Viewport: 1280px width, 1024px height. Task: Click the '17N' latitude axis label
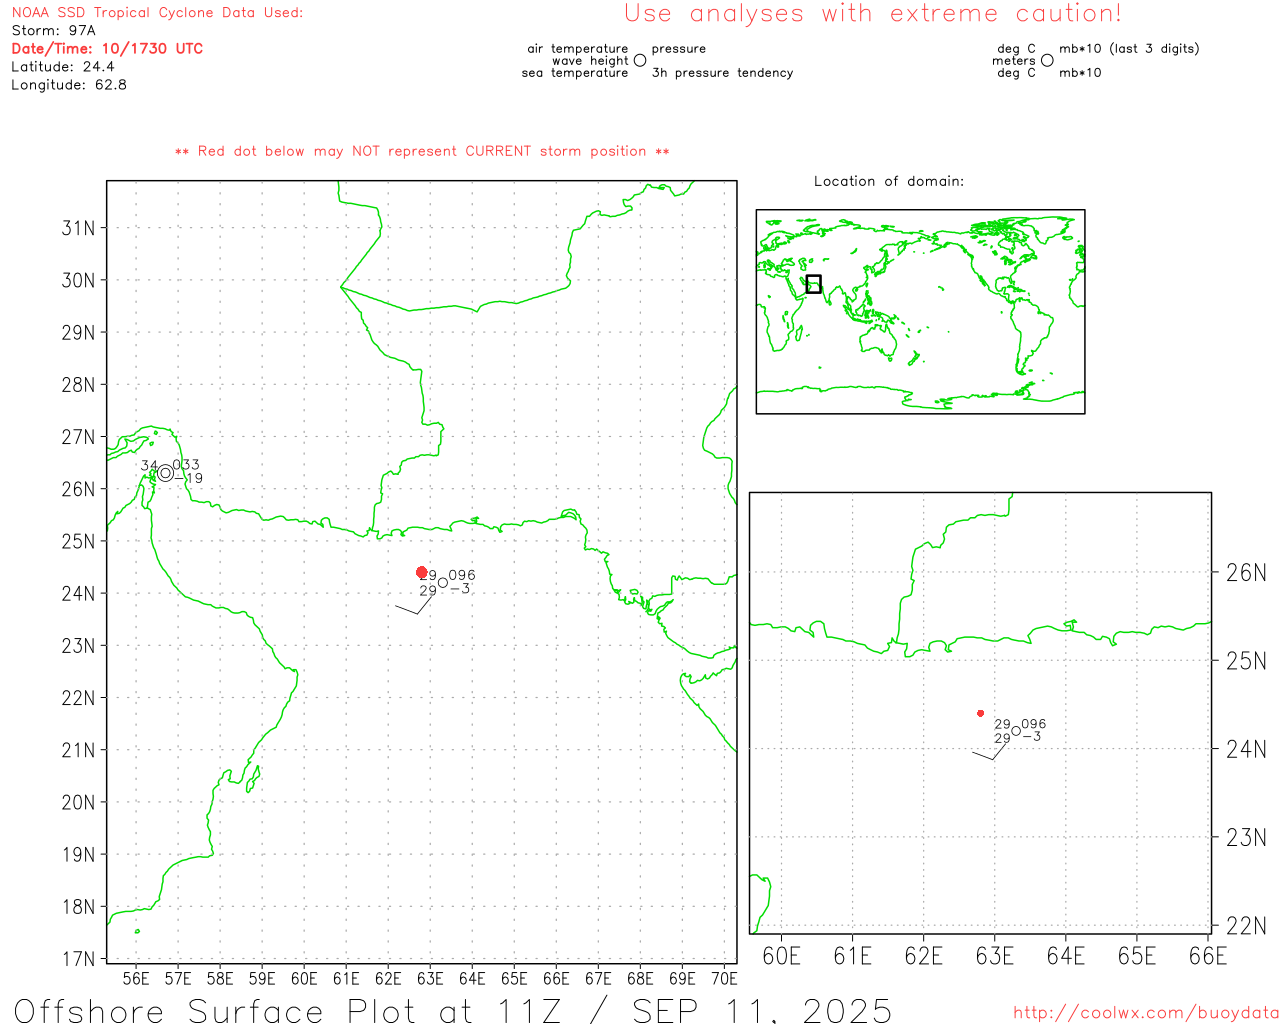(79, 959)
